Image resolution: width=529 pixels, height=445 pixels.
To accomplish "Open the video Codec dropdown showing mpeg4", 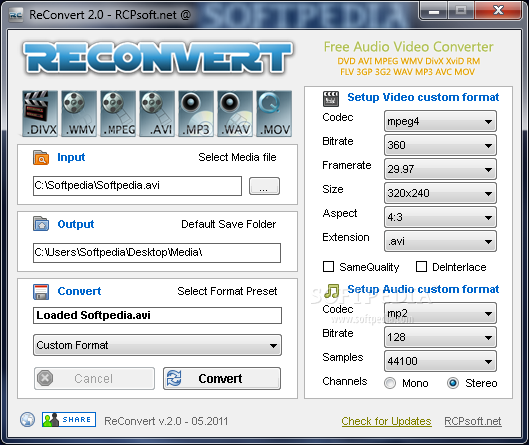I will (440, 121).
